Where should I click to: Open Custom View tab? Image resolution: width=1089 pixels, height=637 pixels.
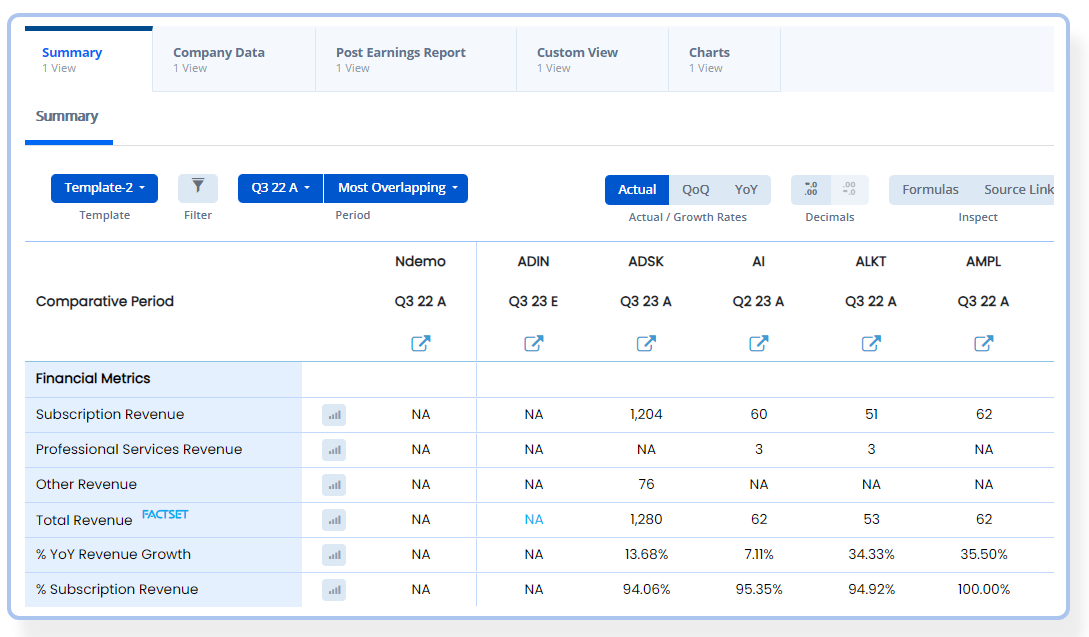(x=592, y=60)
